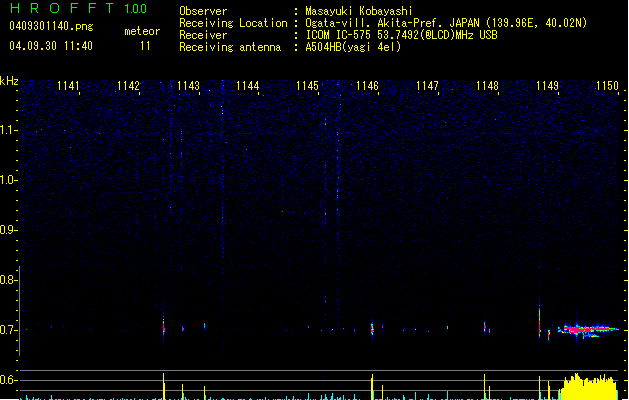629x400 pixels.
Task: Click time marker 1147
Action: 427,86
